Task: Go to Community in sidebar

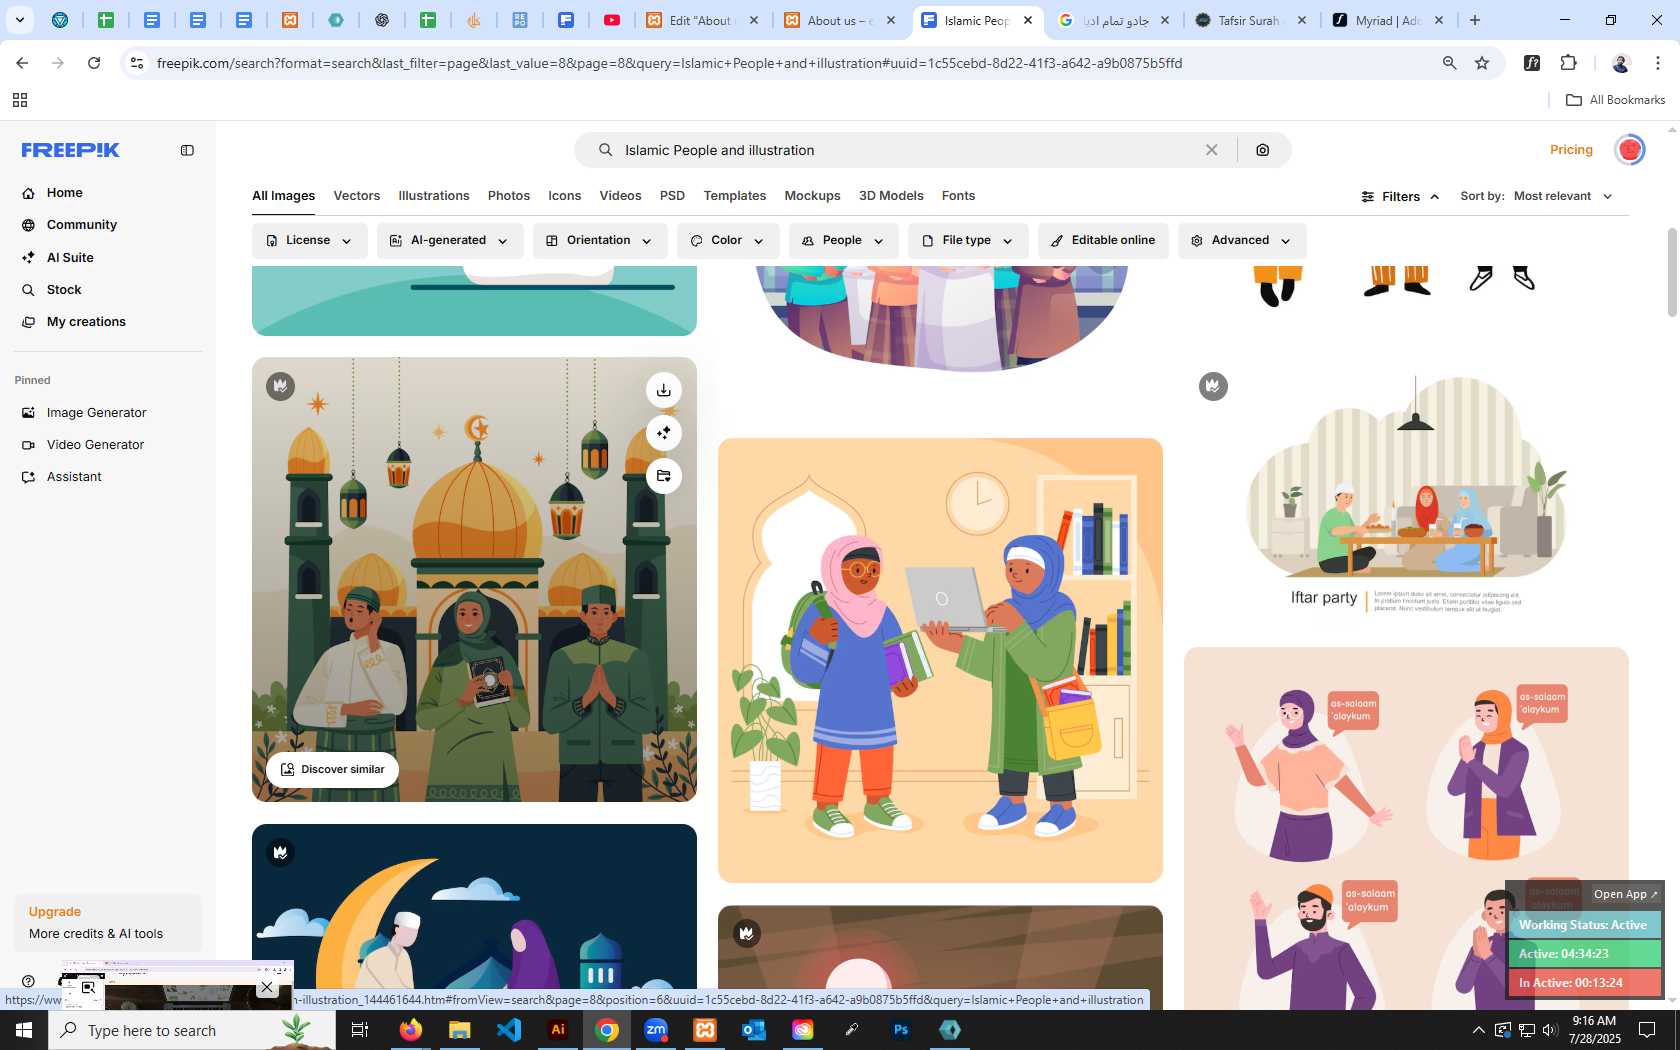Action: [x=82, y=225]
